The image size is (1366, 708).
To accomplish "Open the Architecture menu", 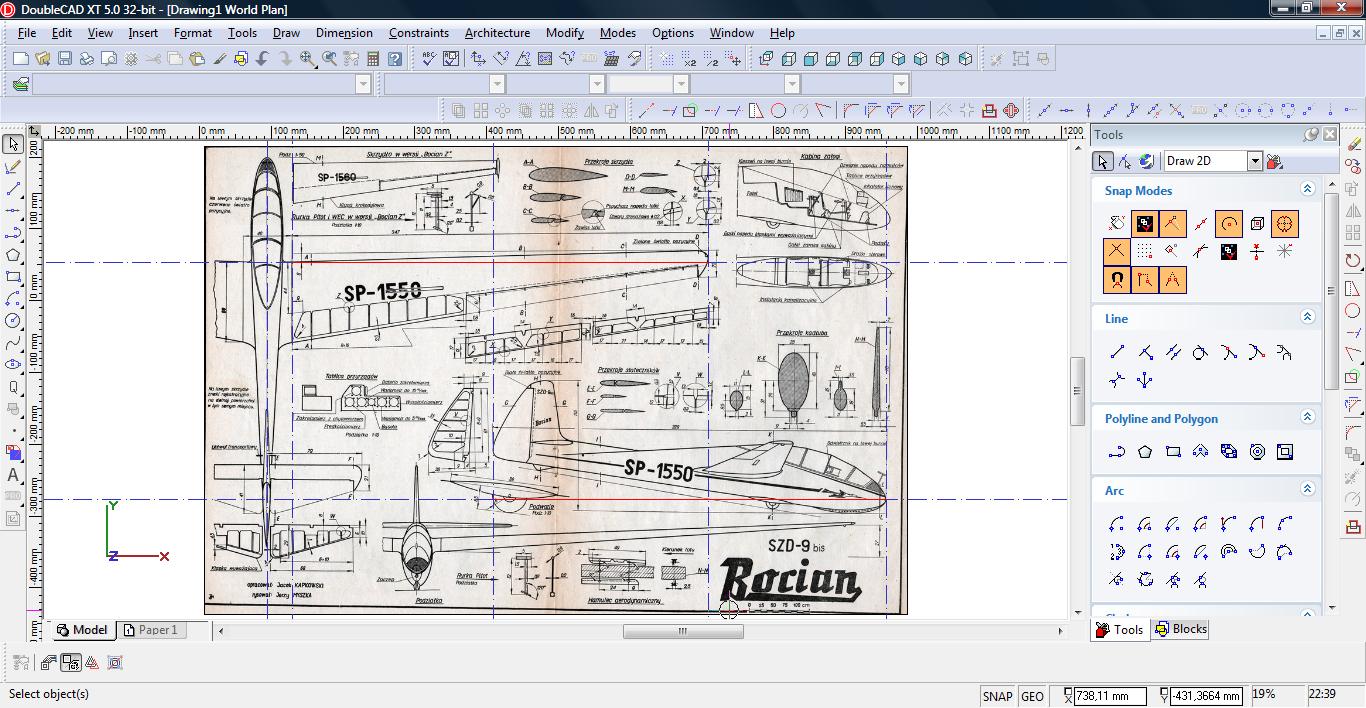I will [x=497, y=33].
